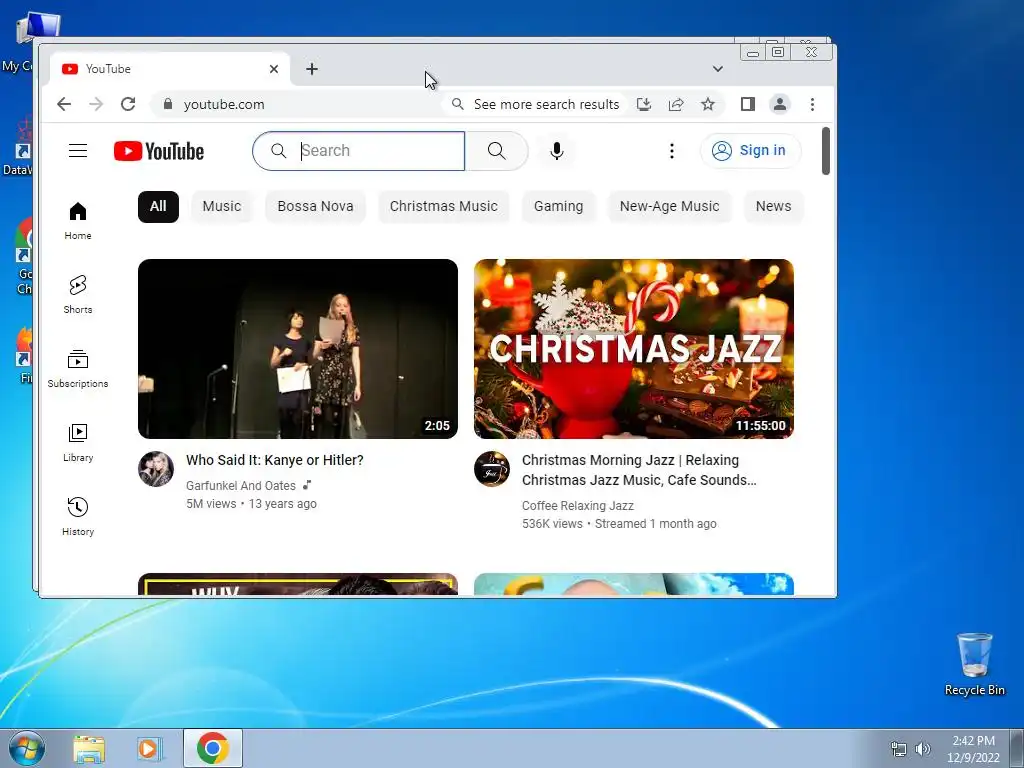
Task: Open the Chrome profile avatar icon
Action: pyautogui.click(x=780, y=104)
